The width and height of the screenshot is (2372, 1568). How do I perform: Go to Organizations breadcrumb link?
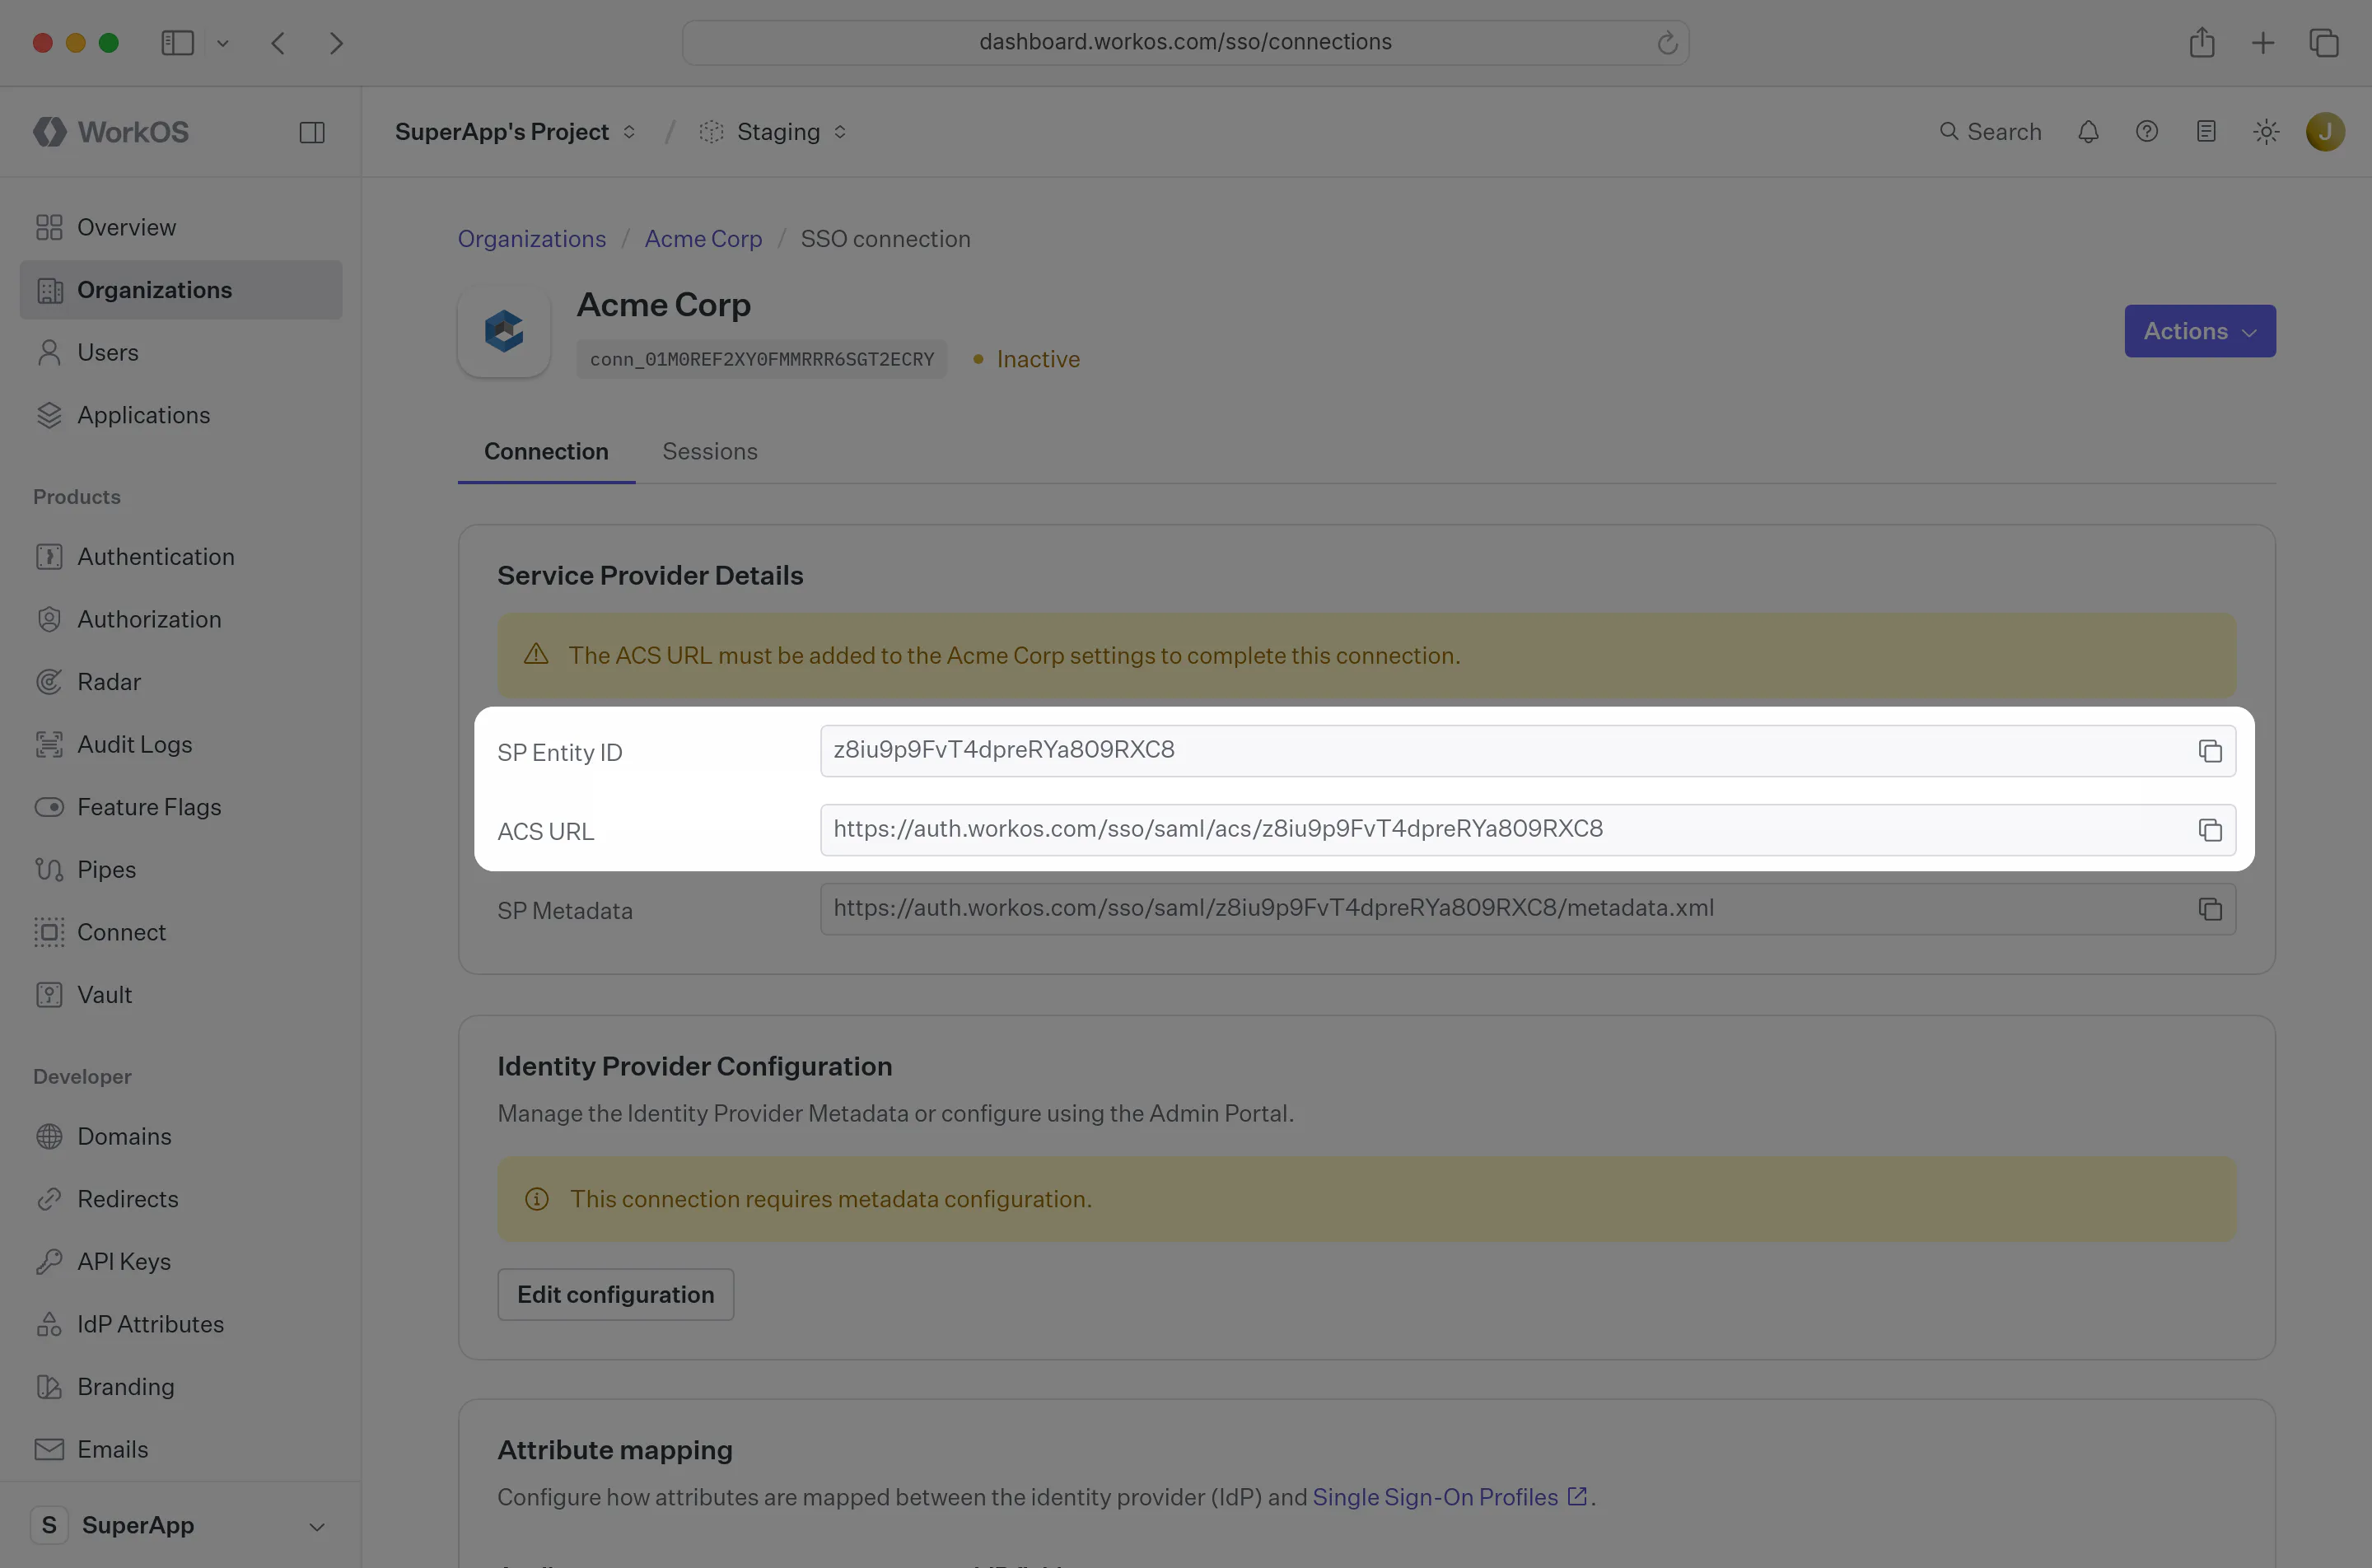532,239
